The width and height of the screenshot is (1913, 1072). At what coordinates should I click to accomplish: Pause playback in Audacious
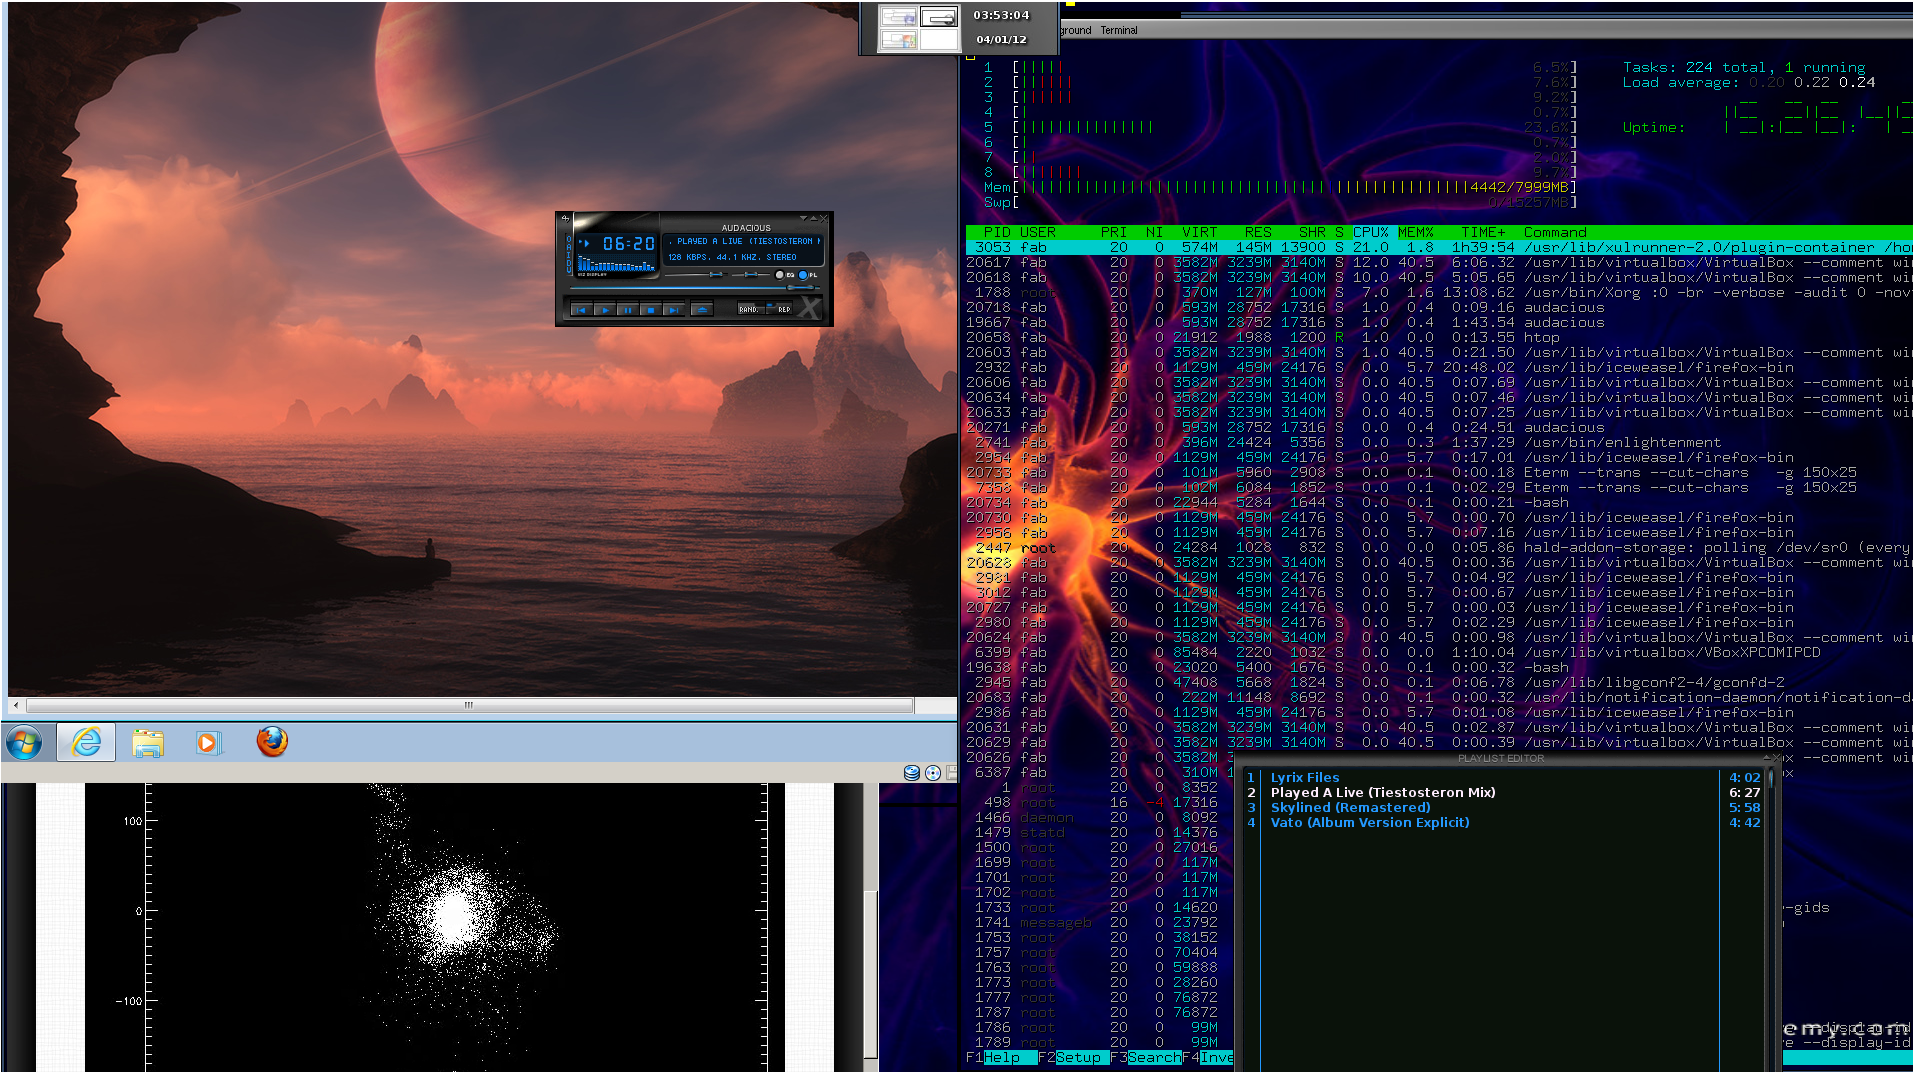[x=628, y=310]
